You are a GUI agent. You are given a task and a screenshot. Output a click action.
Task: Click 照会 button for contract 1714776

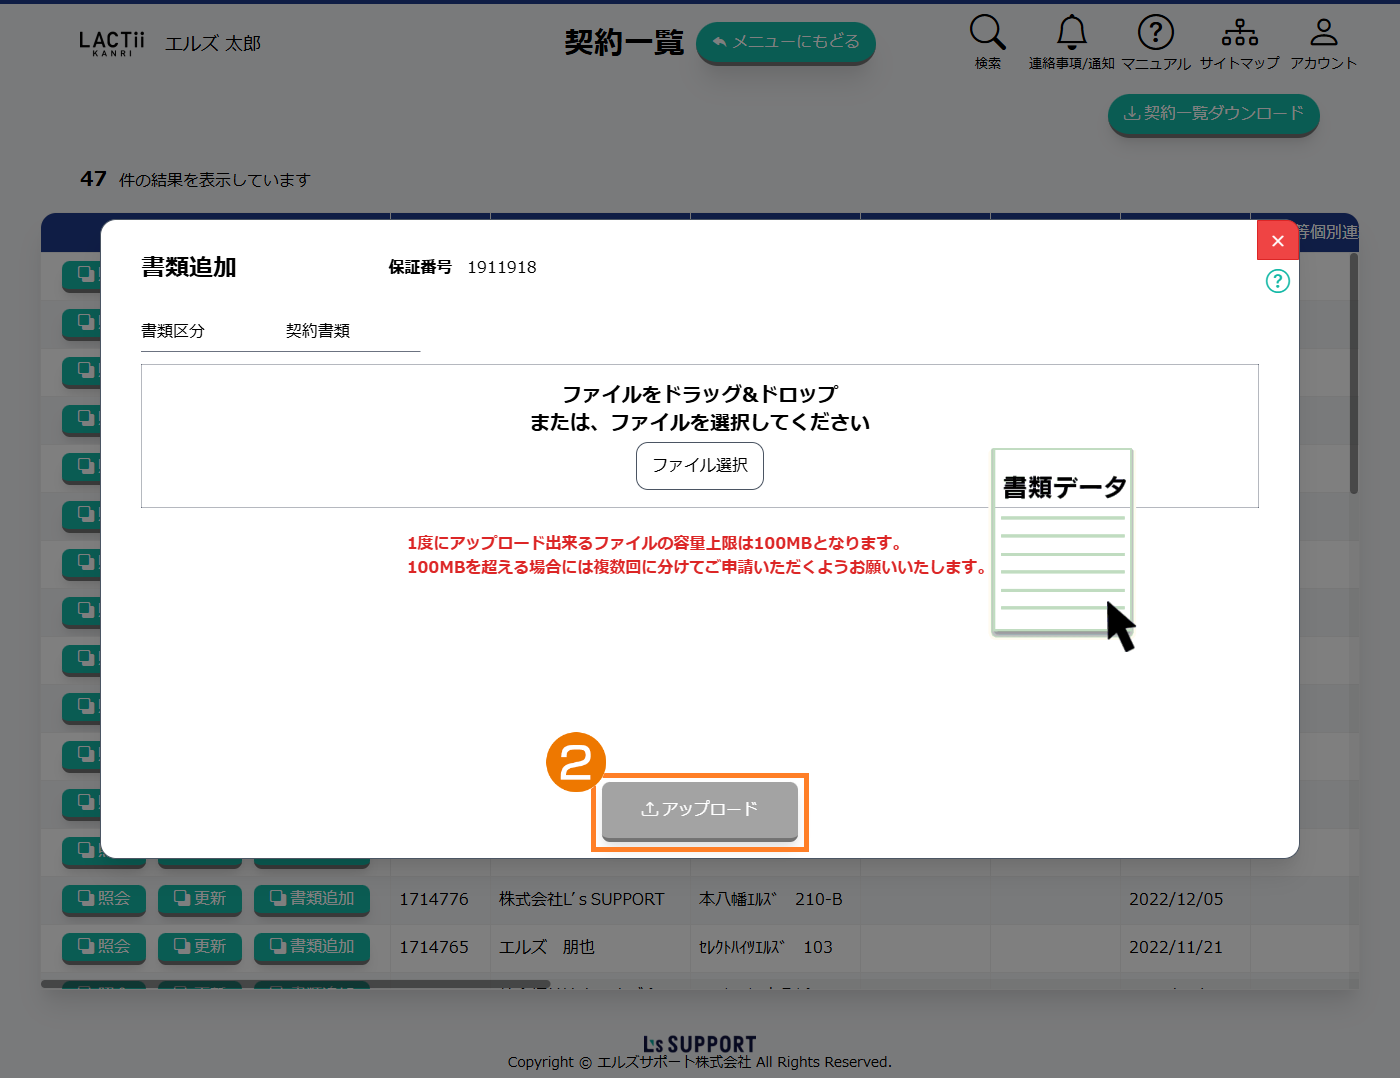104,899
